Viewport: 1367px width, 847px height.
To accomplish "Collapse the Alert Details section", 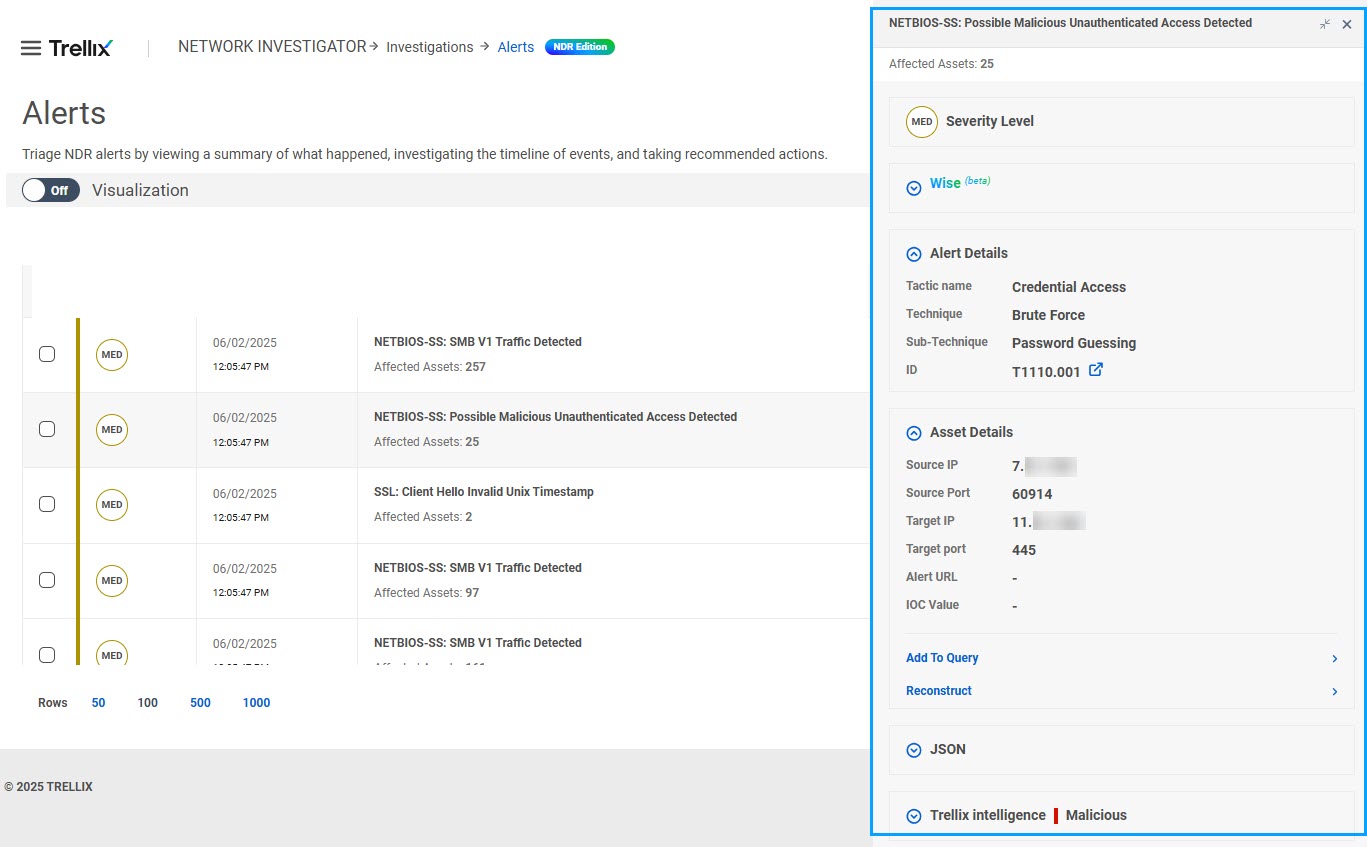I will pos(913,254).
